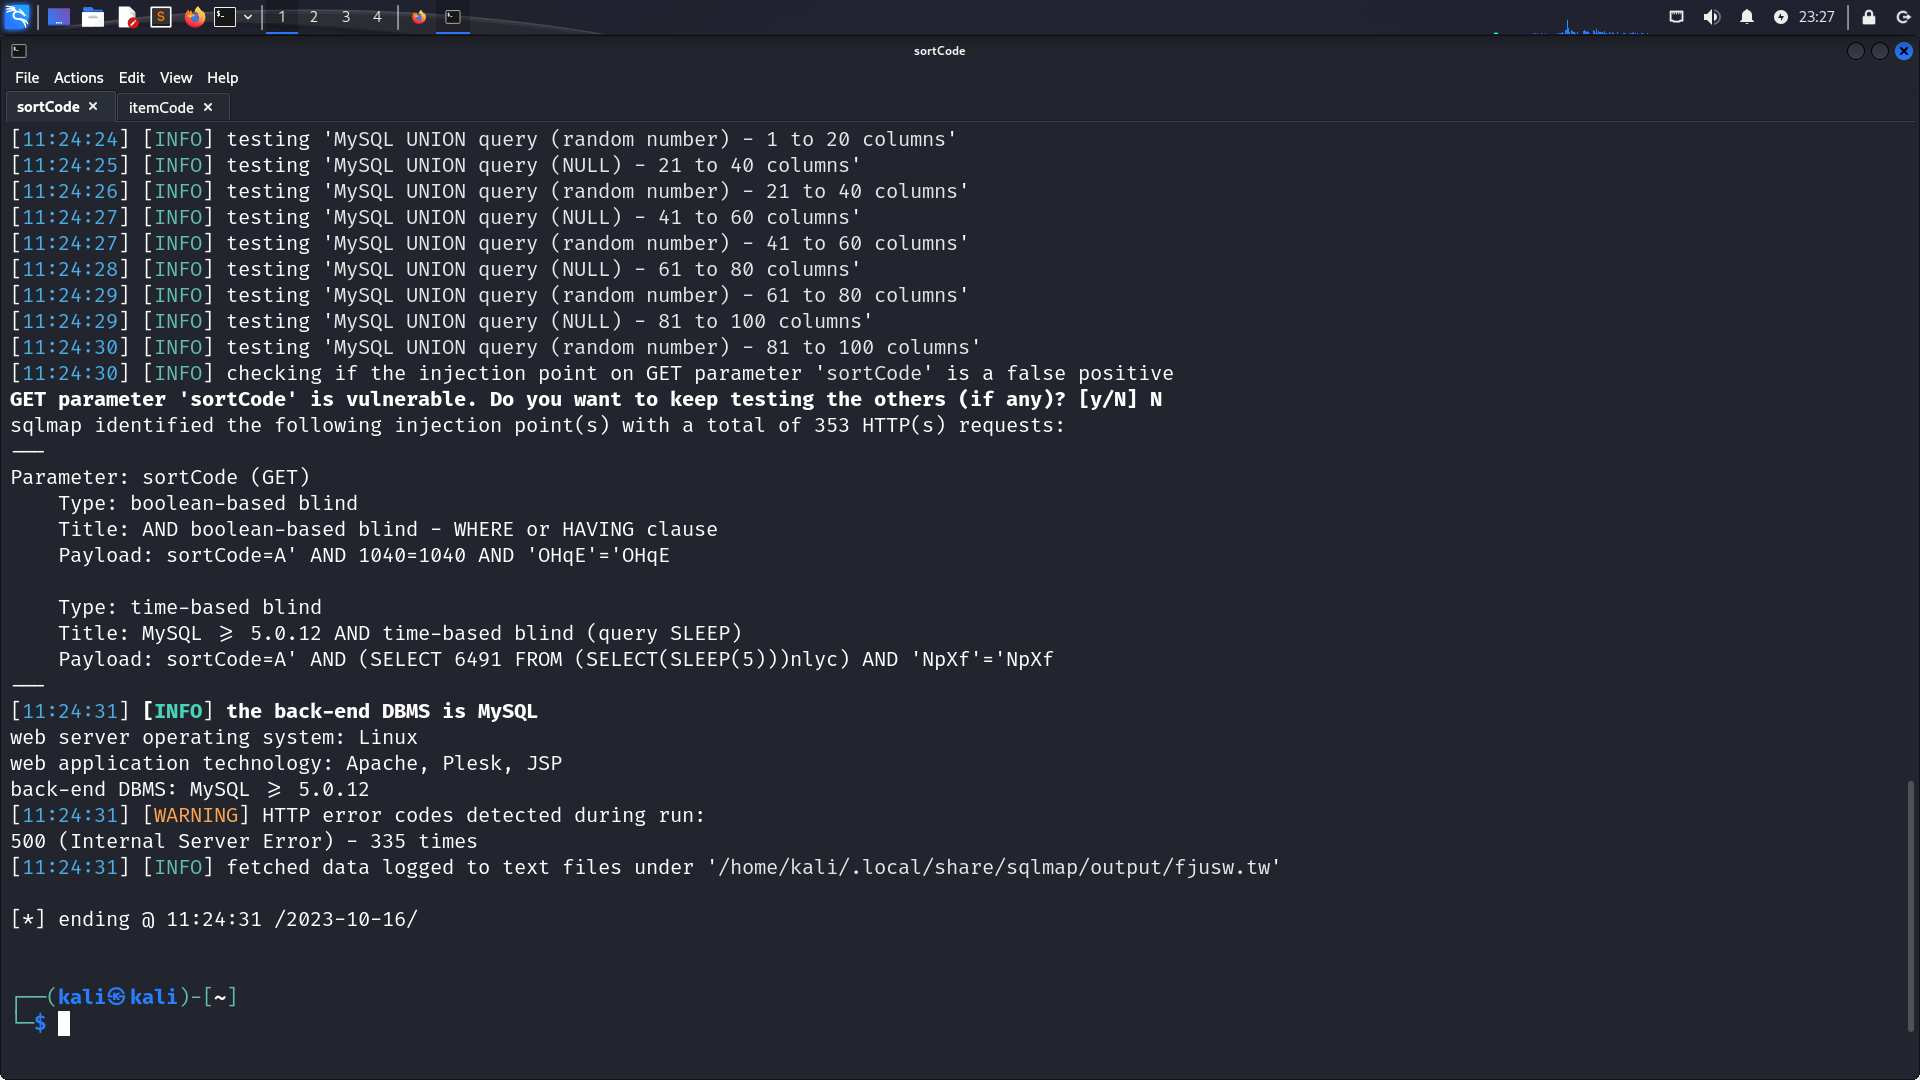This screenshot has height=1080, width=1920.
Task: Click the SLEEP(5) time-based payload line
Action: coord(556,660)
